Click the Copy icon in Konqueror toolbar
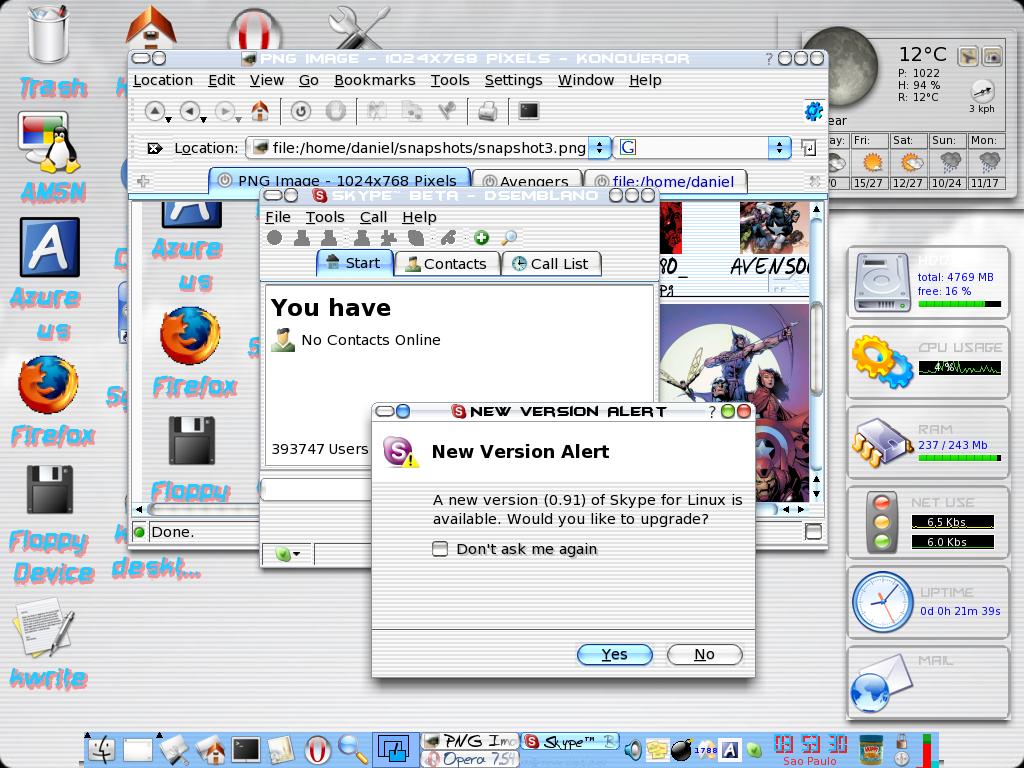The height and width of the screenshot is (768, 1024). point(411,112)
